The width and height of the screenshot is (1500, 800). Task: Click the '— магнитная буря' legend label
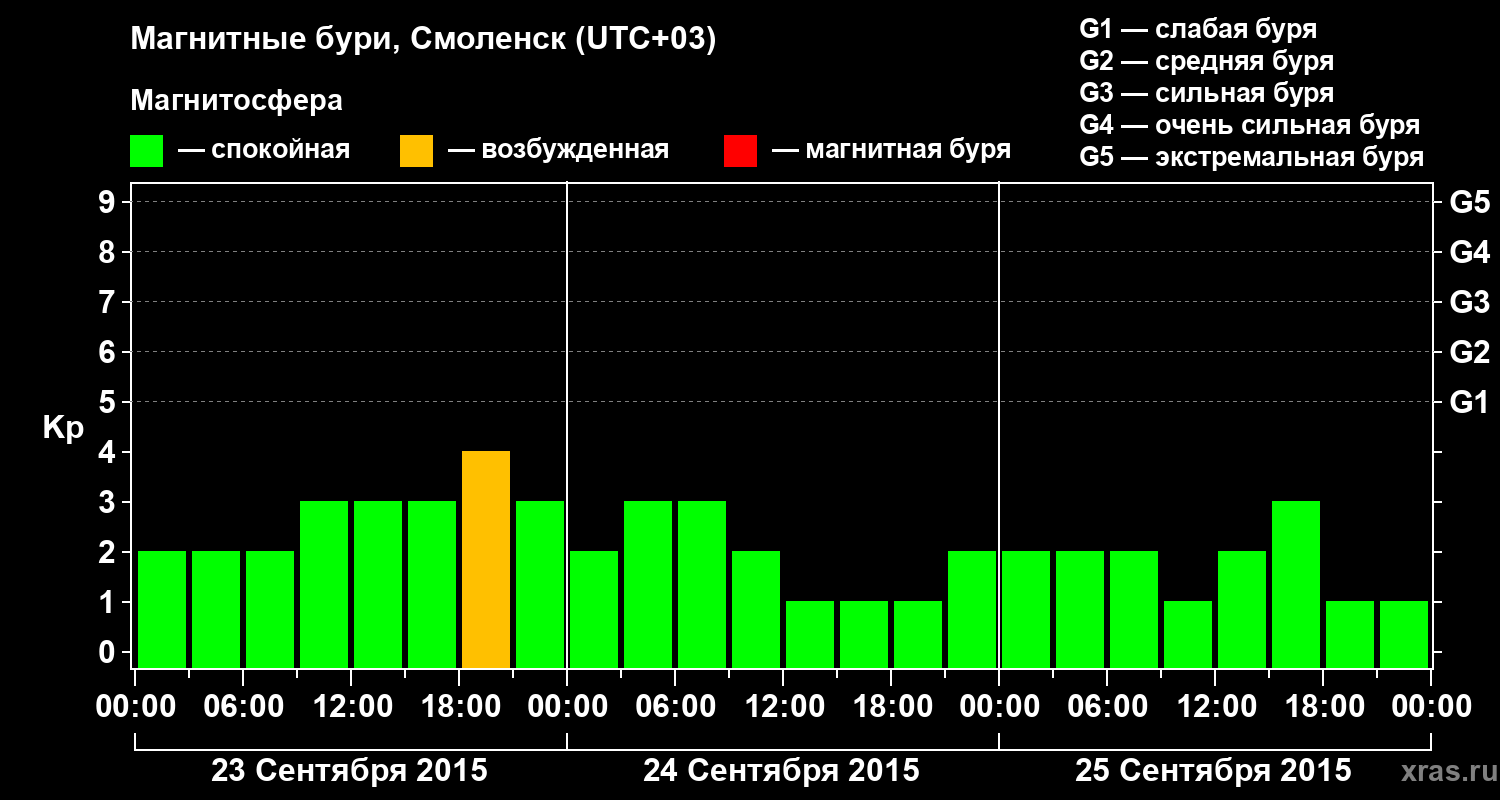coord(892,151)
